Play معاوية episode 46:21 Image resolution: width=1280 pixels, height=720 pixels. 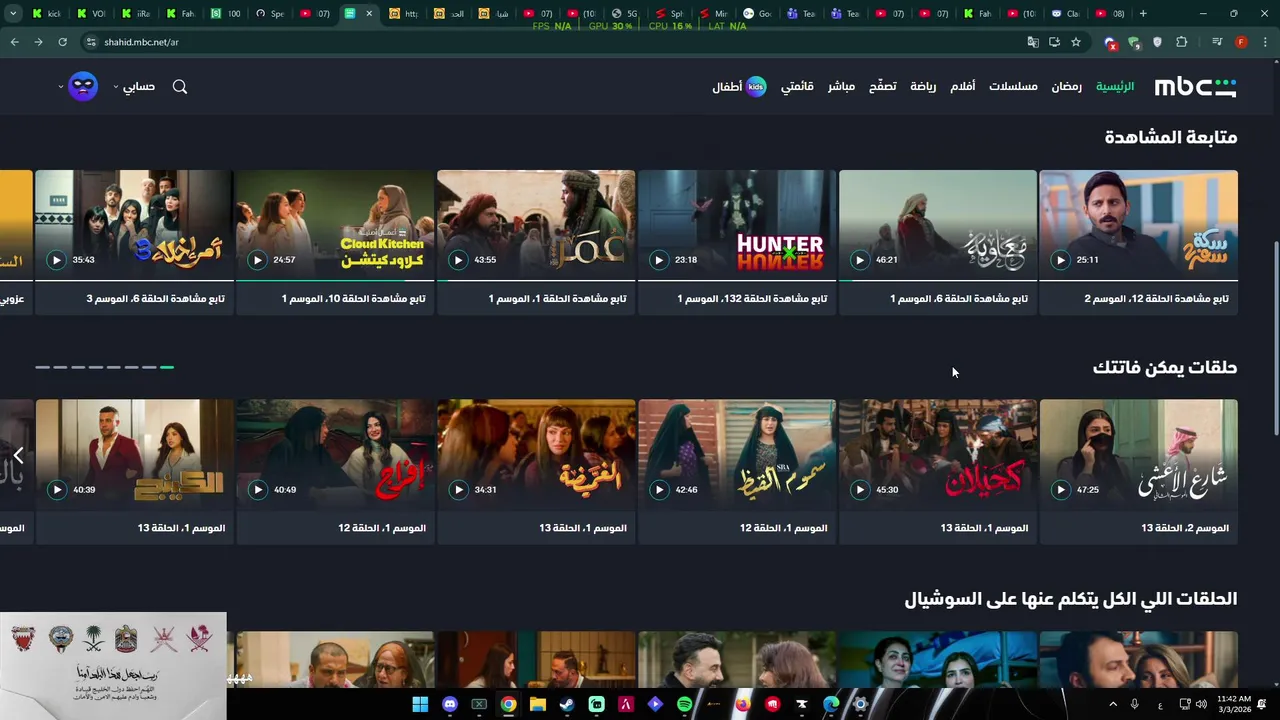(860, 260)
